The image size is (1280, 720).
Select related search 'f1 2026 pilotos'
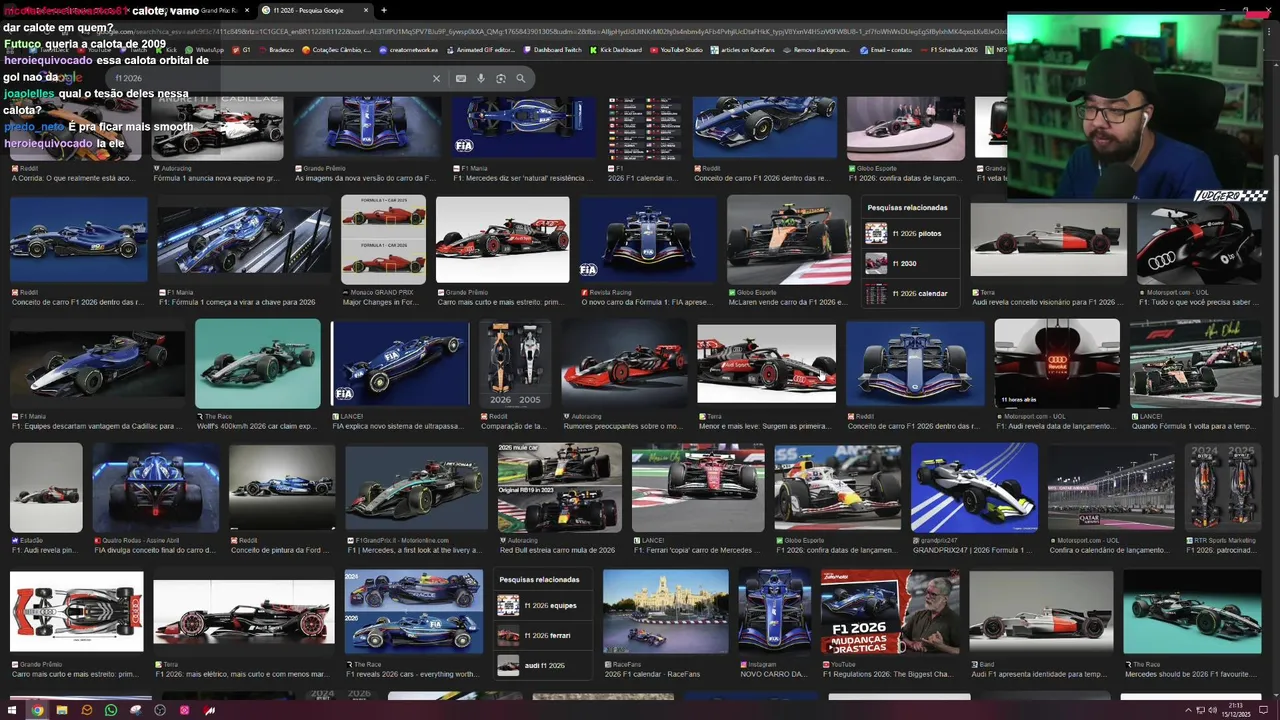point(909,233)
